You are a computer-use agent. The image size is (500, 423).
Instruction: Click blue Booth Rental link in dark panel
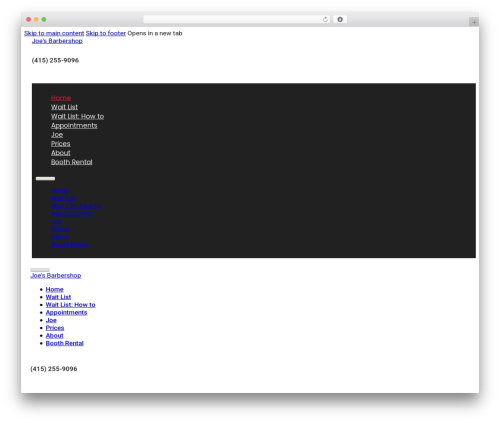70,244
